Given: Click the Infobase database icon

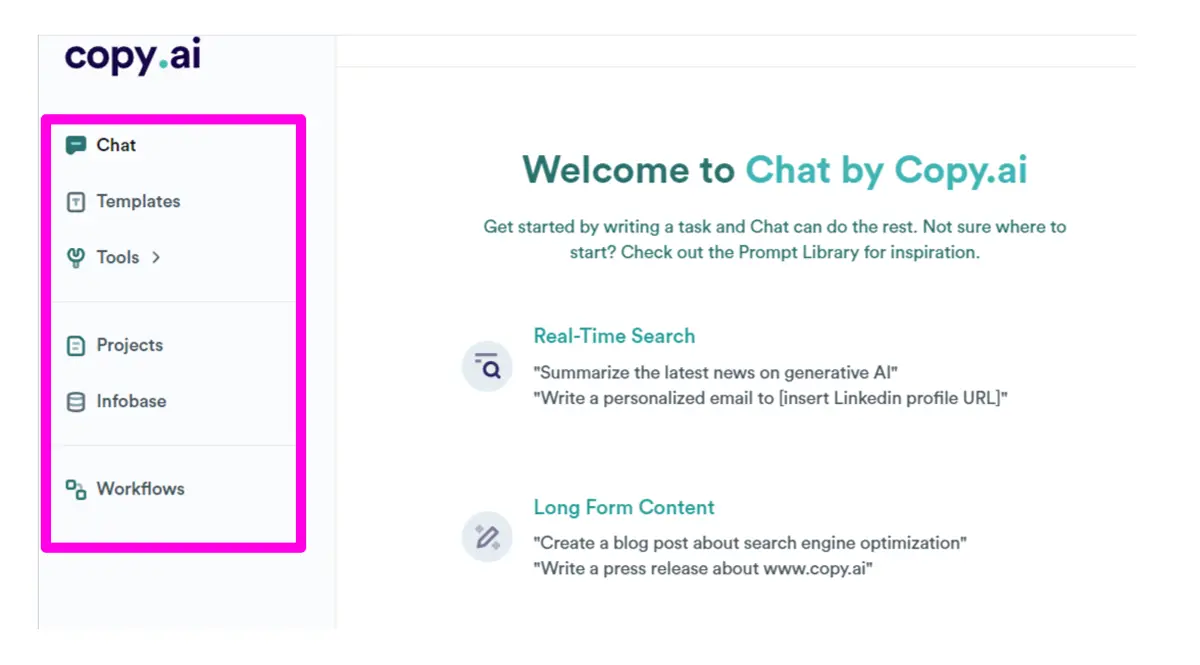Looking at the screenshot, I should click(x=76, y=402).
